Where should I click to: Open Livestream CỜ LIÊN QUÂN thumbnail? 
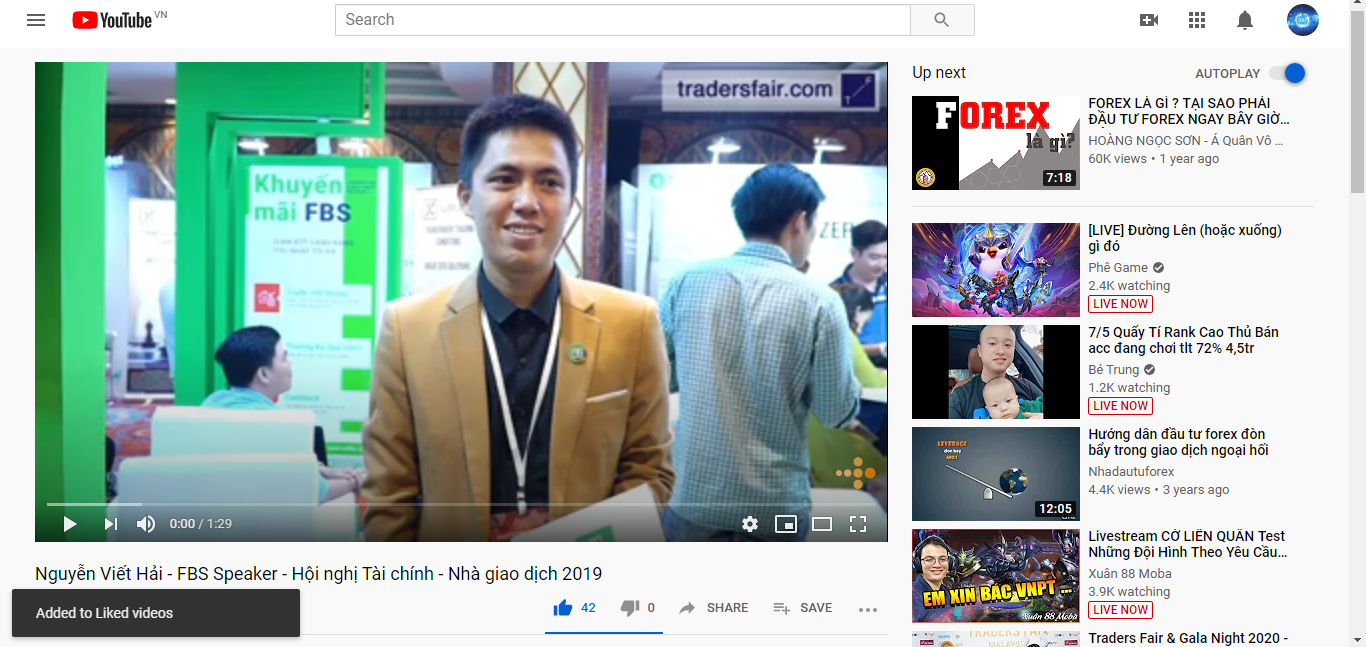[x=996, y=576]
